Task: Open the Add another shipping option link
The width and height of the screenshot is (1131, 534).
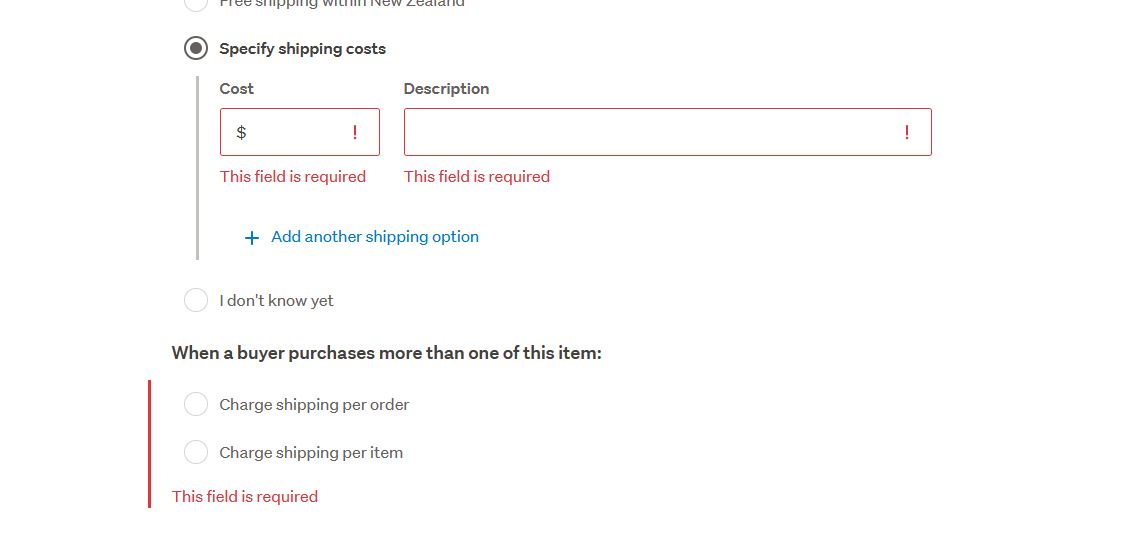Action: pos(375,237)
